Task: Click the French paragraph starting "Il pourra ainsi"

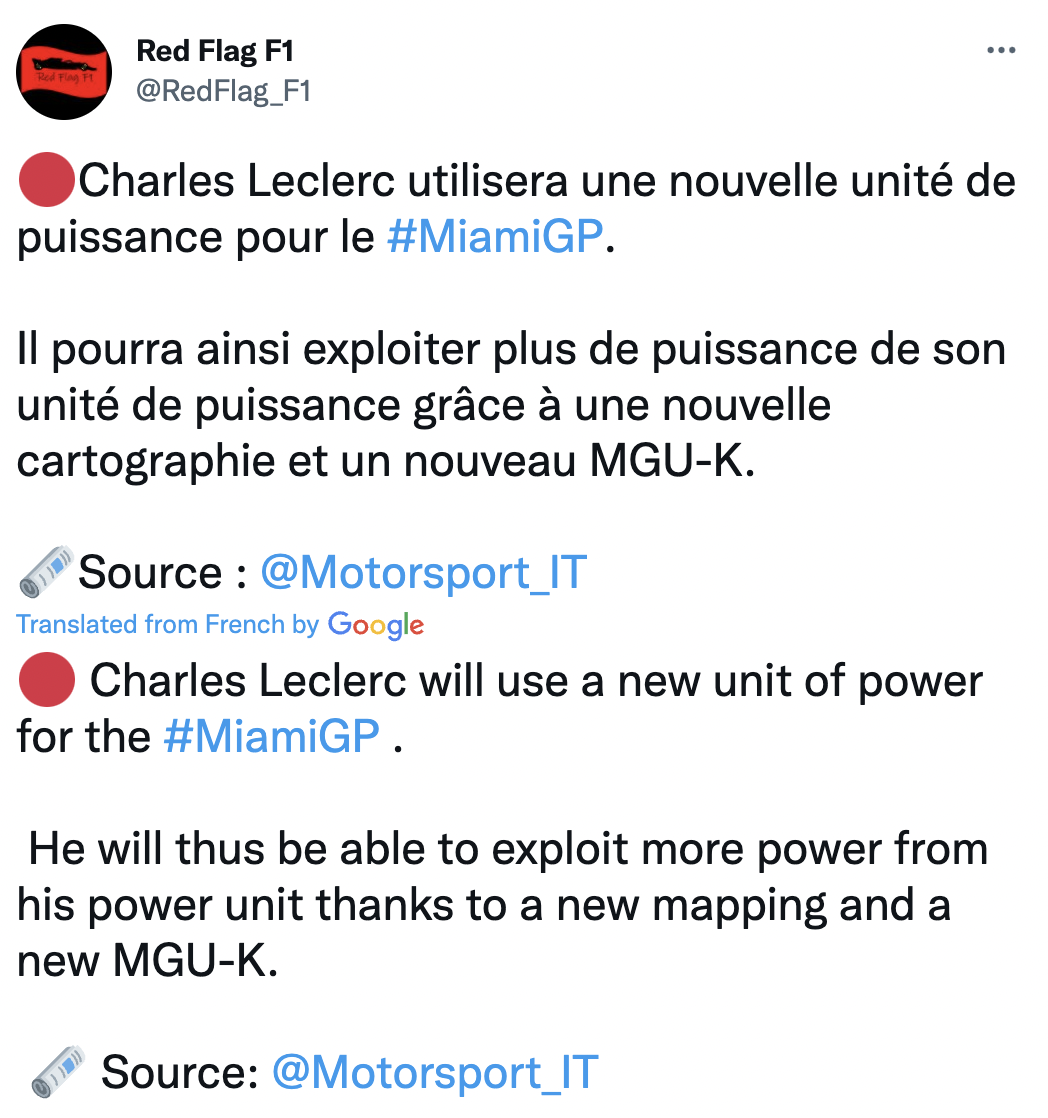Action: [x=510, y=407]
